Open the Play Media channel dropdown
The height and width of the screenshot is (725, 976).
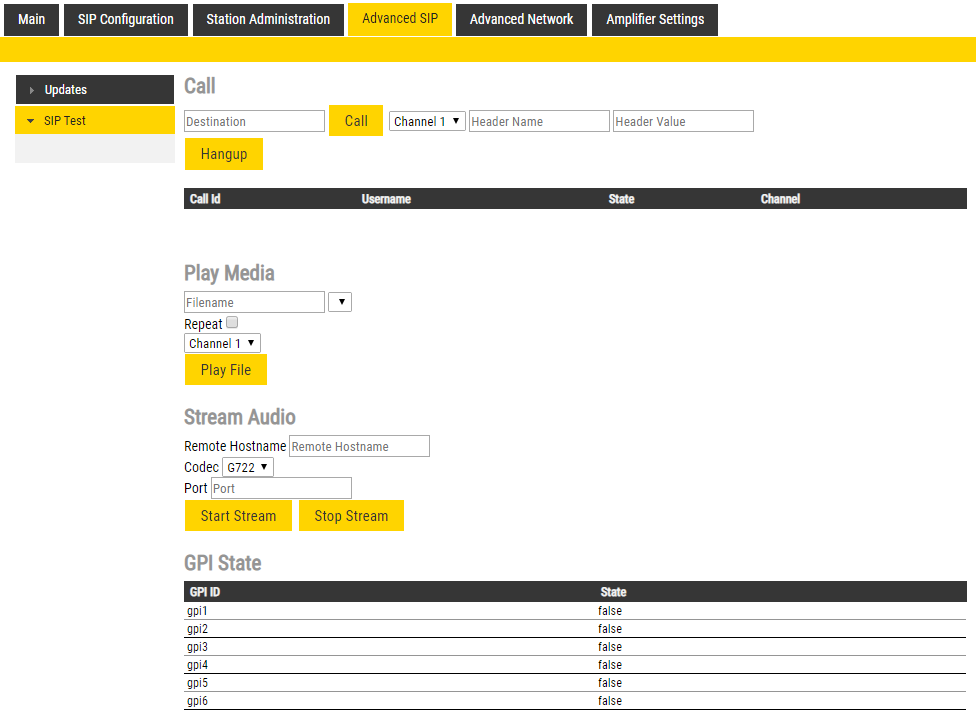(222, 343)
